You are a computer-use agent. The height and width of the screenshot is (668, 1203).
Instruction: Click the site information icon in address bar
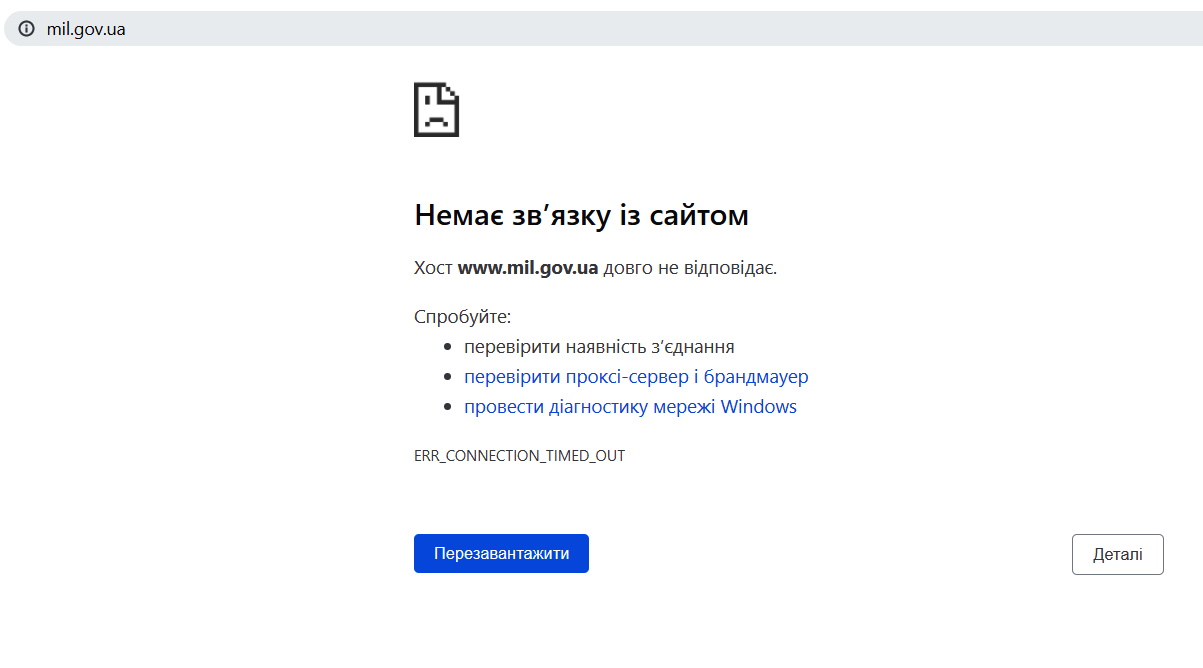point(26,29)
